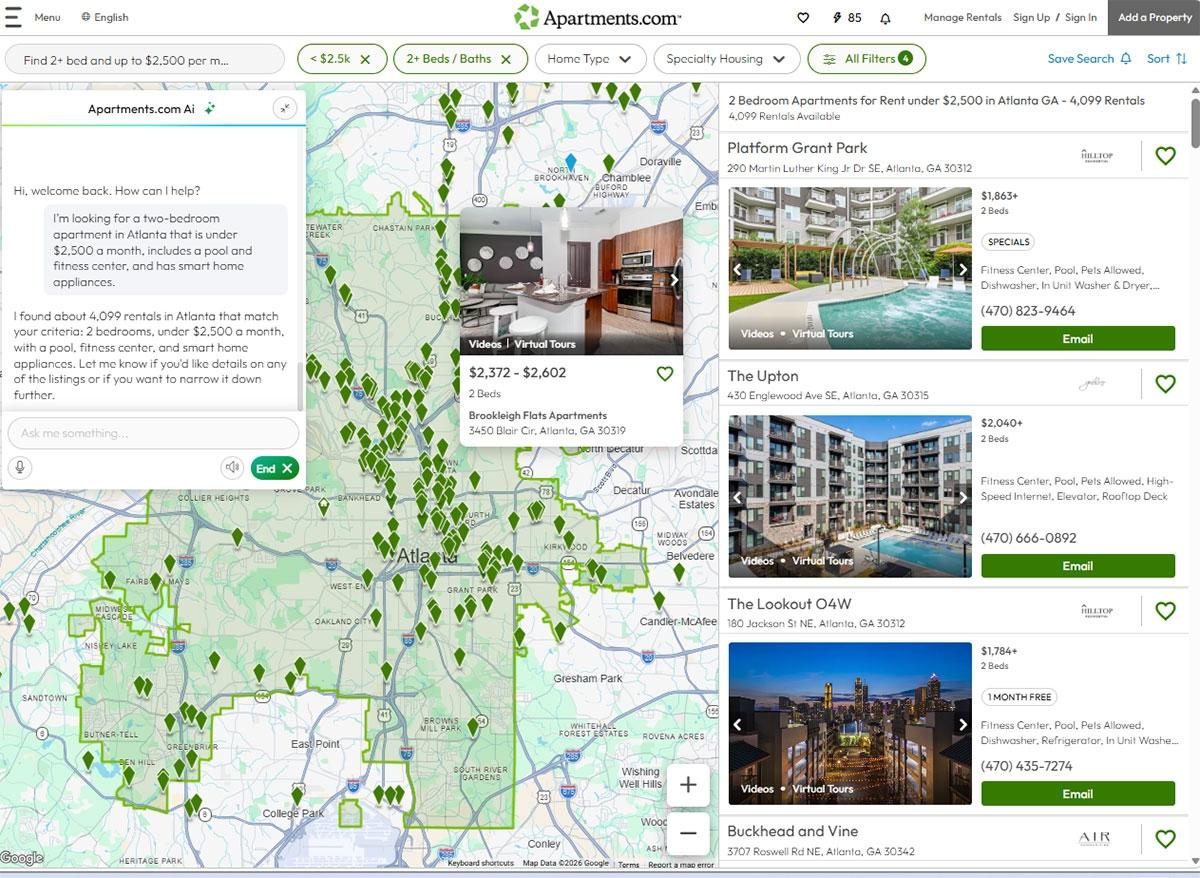Click the blue map pin near Brookhaven
The width and height of the screenshot is (1200, 878).
[570, 161]
